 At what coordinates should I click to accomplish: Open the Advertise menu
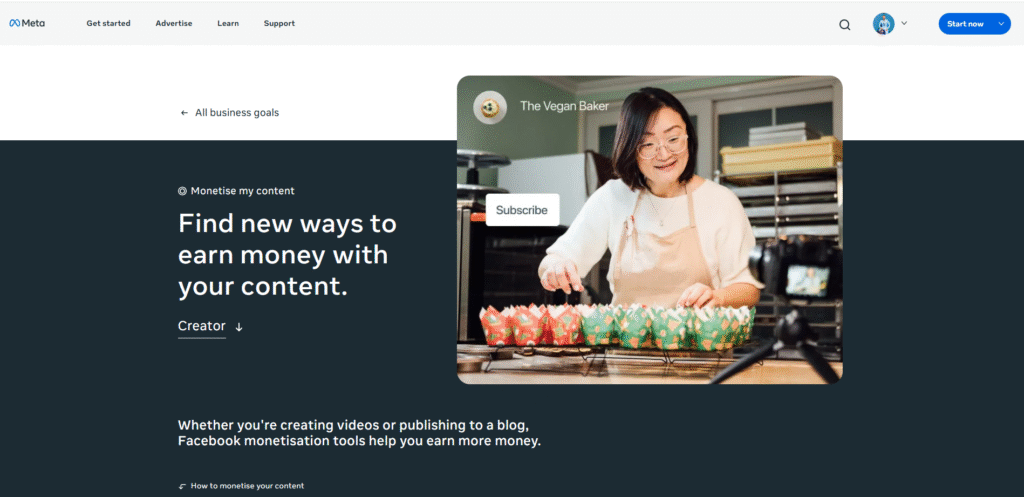click(174, 24)
